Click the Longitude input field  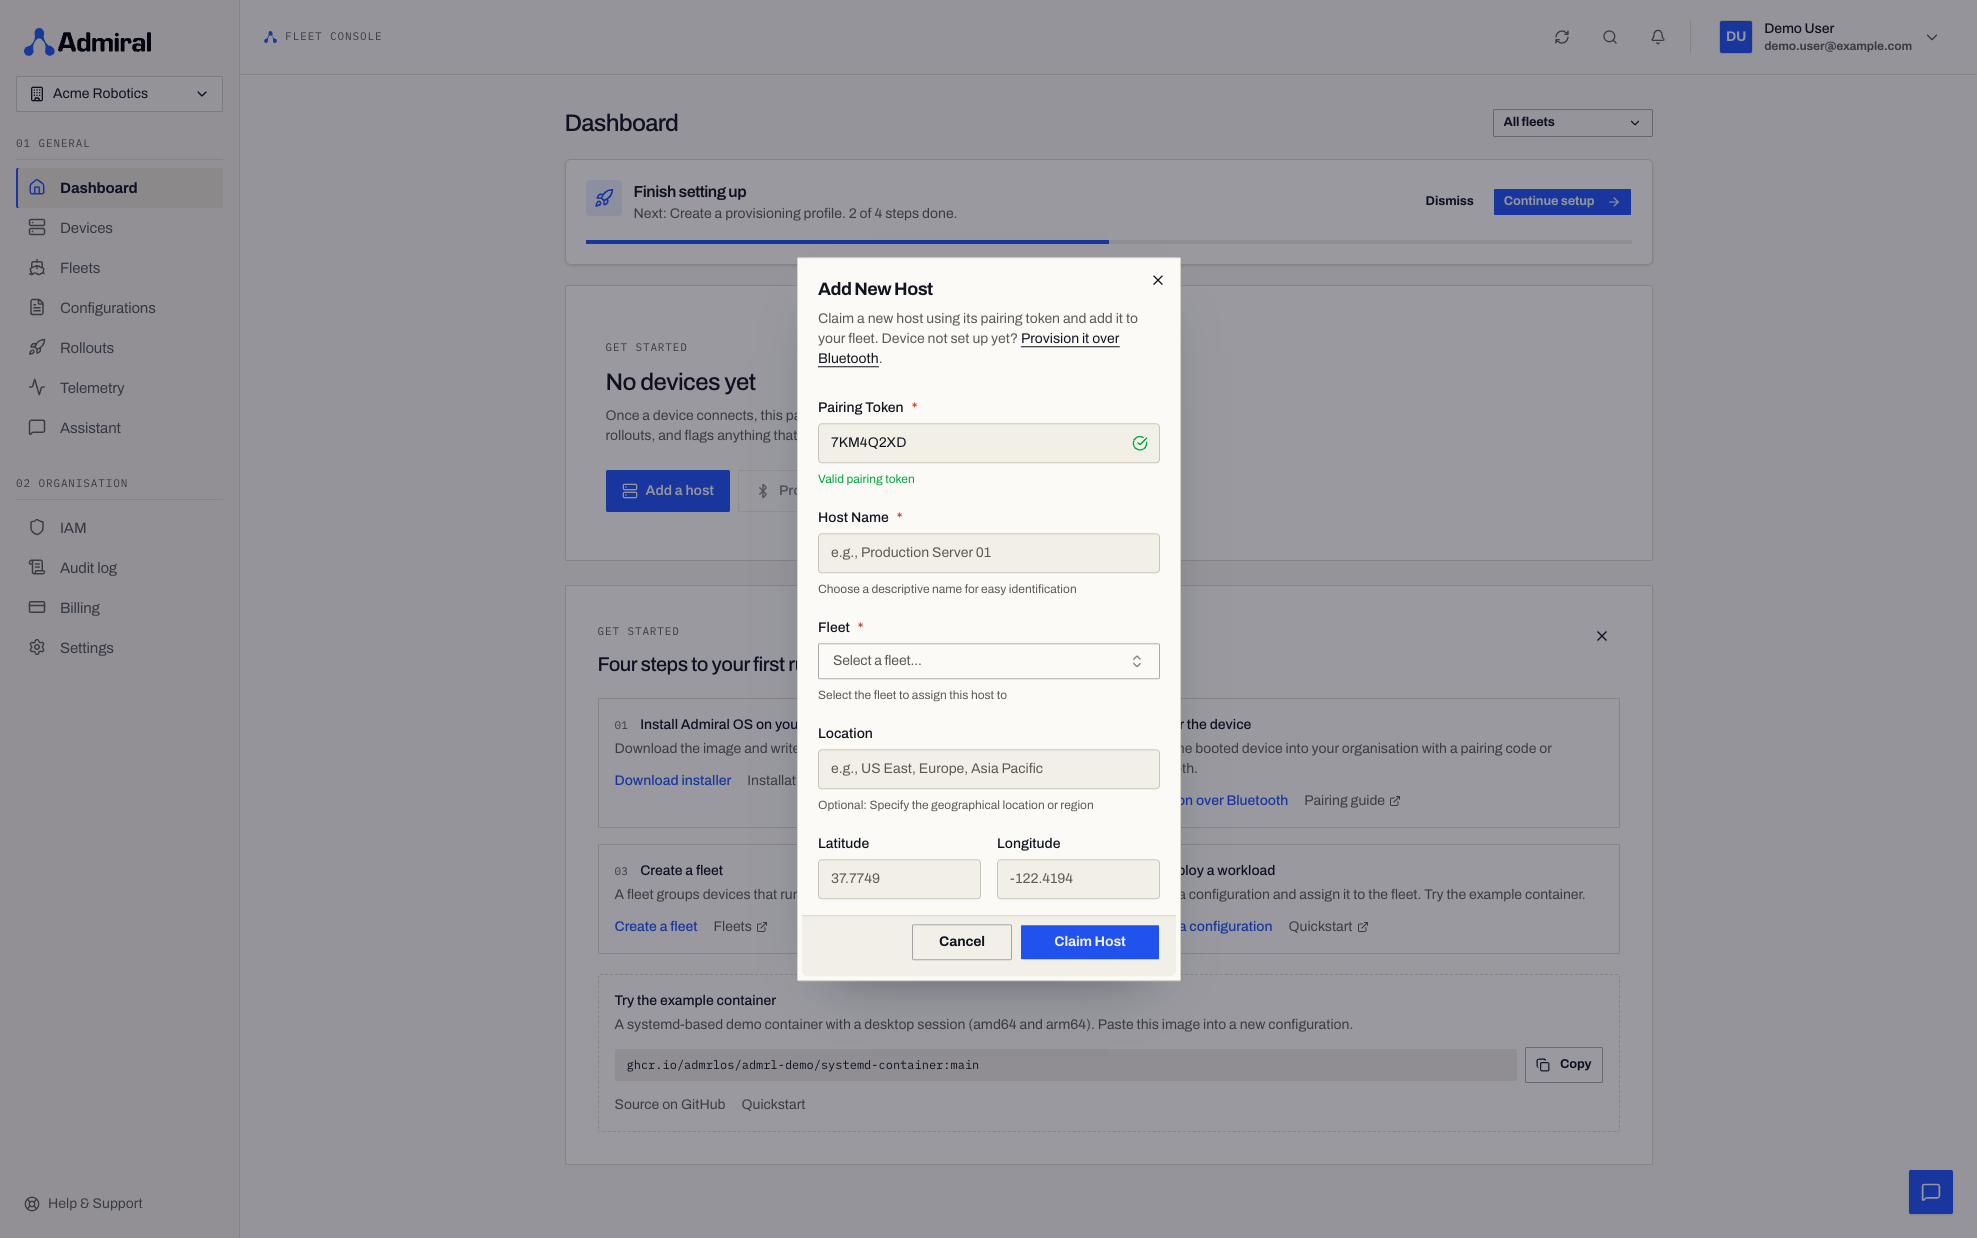coord(1078,879)
